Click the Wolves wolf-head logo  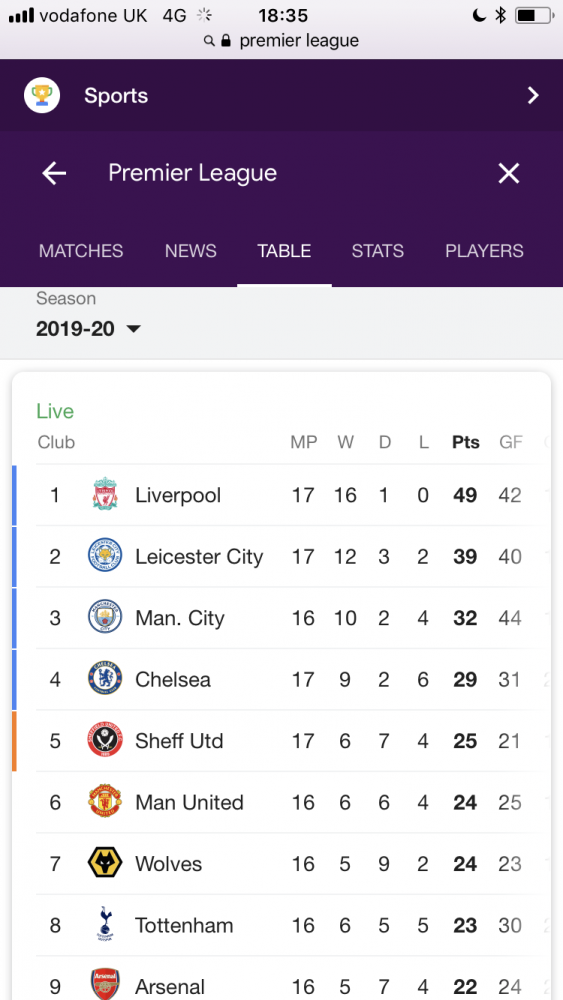(x=105, y=863)
